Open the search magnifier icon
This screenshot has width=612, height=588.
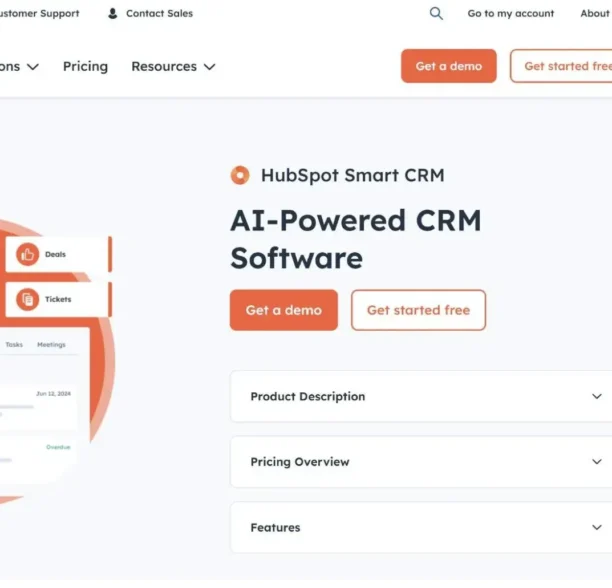point(436,14)
